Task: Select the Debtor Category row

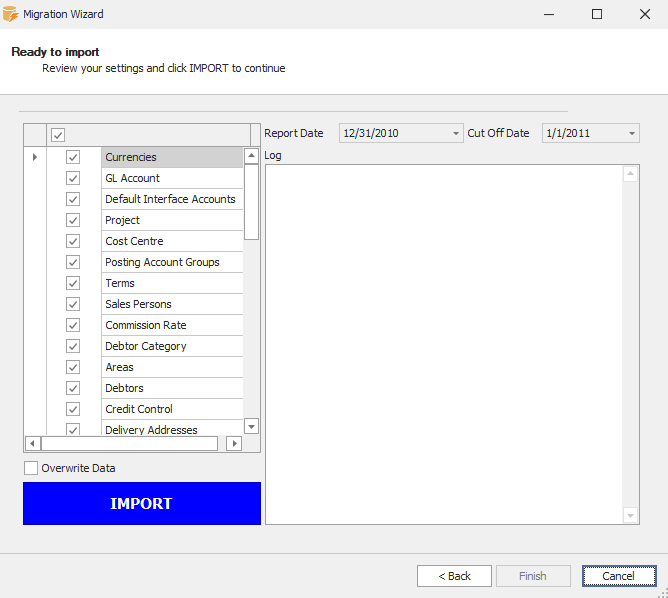Action: pos(172,346)
